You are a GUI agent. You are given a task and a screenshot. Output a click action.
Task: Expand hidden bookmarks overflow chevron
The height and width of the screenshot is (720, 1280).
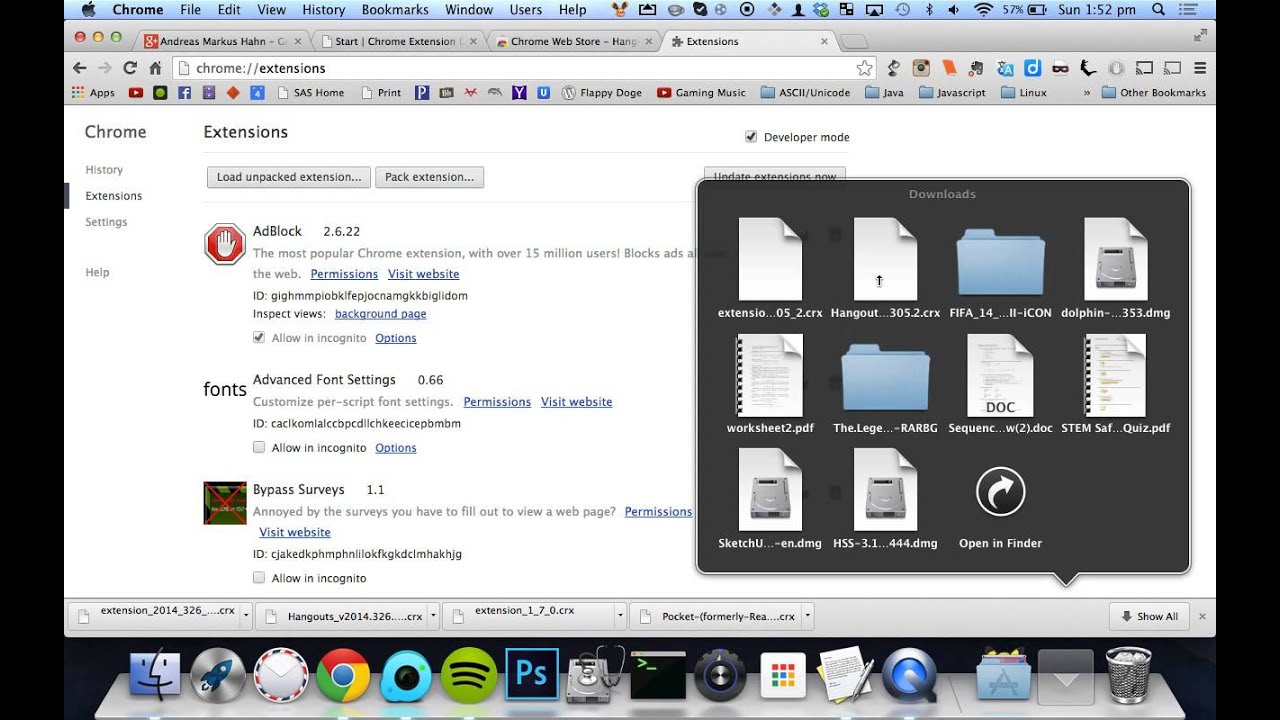(x=1087, y=93)
